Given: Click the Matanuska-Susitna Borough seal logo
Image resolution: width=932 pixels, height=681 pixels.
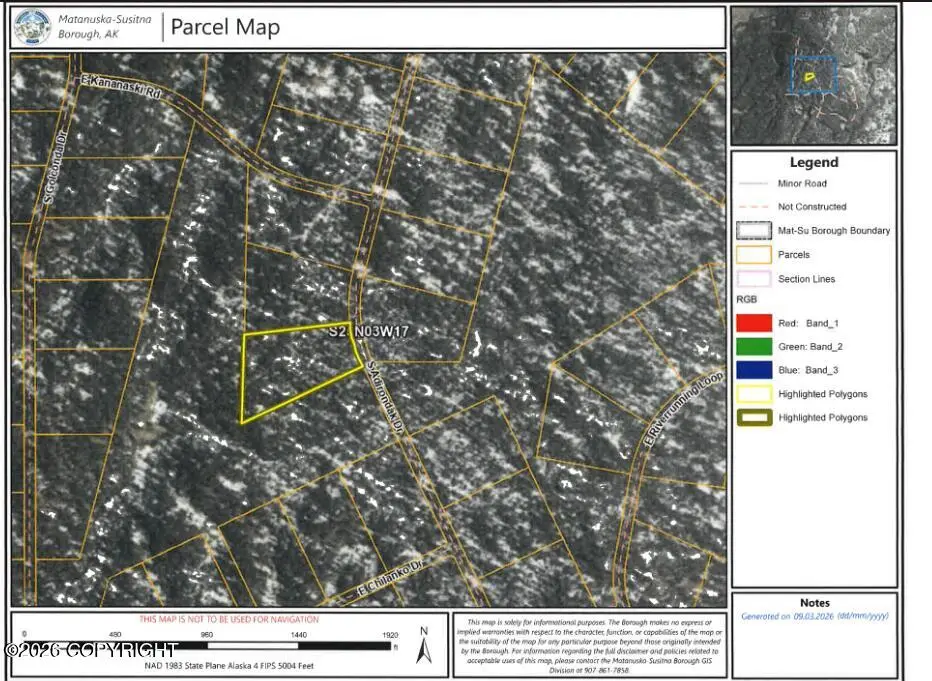Looking at the screenshot, I should tap(32, 27).
